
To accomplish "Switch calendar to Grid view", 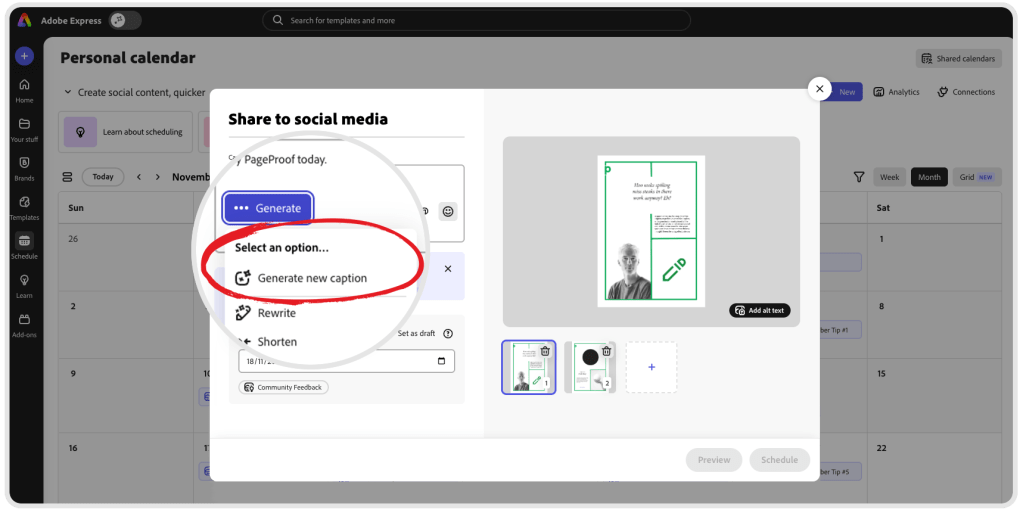I will click(x=976, y=177).
